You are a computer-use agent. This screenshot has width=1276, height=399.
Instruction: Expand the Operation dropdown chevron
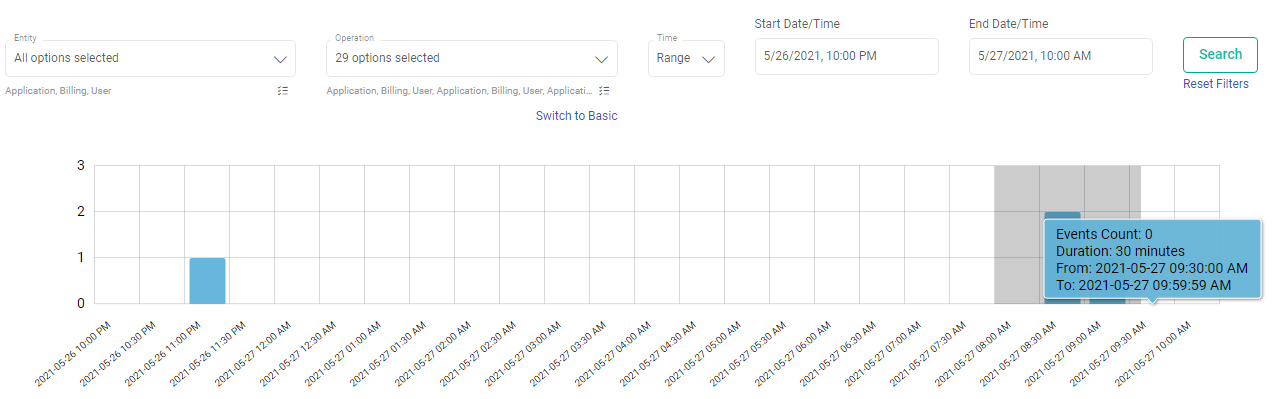point(601,59)
